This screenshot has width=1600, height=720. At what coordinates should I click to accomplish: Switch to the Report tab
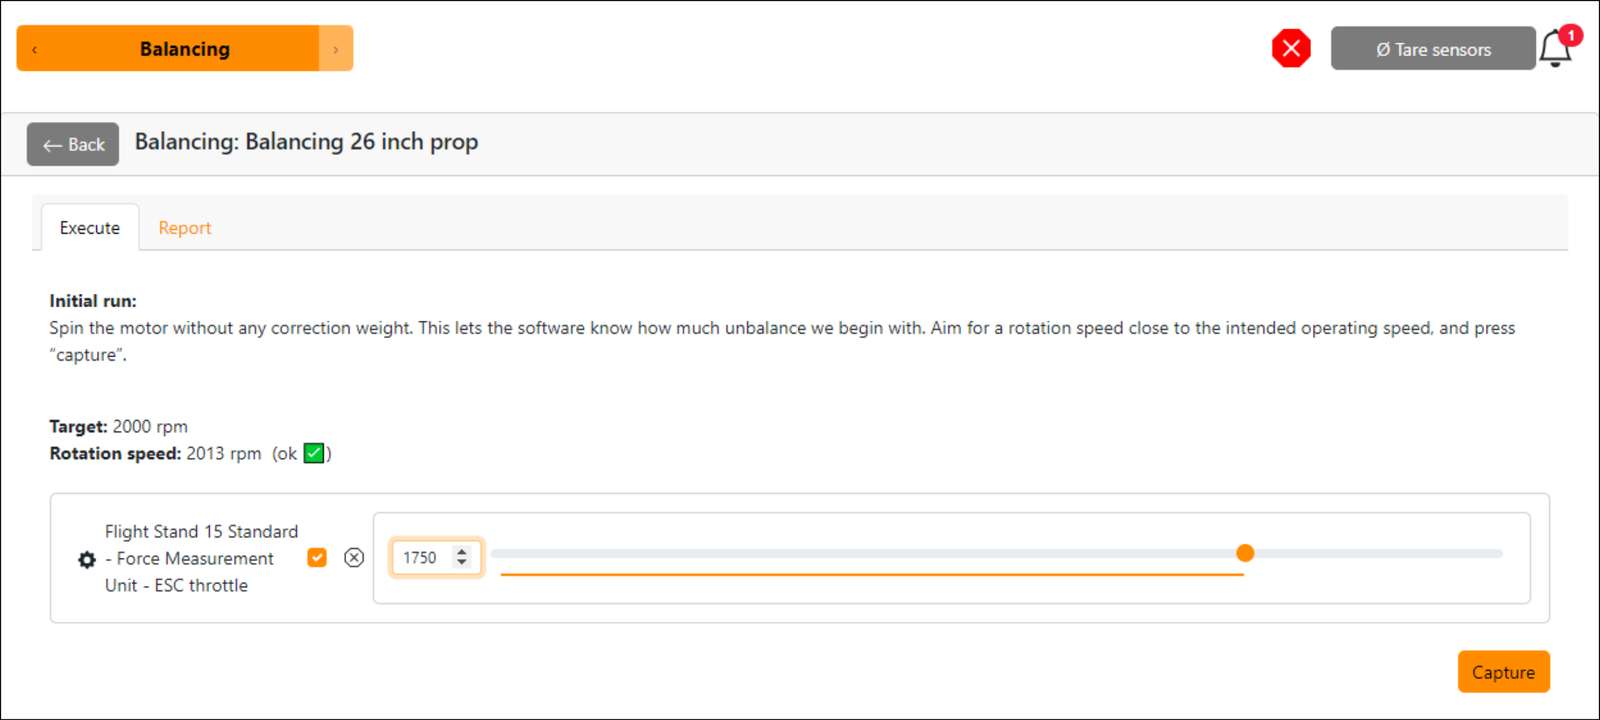point(184,228)
